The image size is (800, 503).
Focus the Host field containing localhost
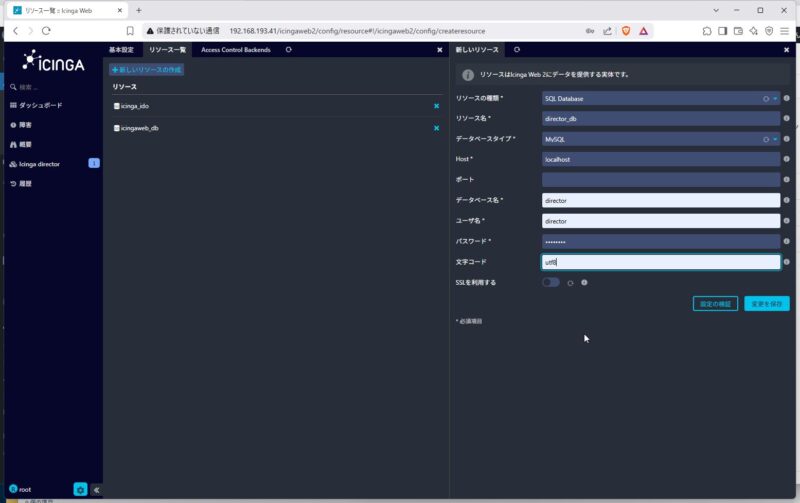661,159
